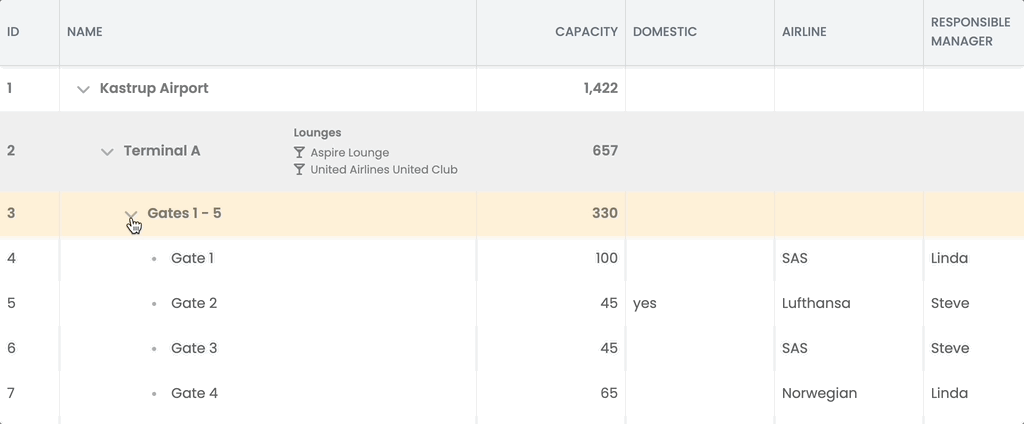
Task: Select the Gate 1 tree row
Action: pyautogui.click(x=512, y=258)
